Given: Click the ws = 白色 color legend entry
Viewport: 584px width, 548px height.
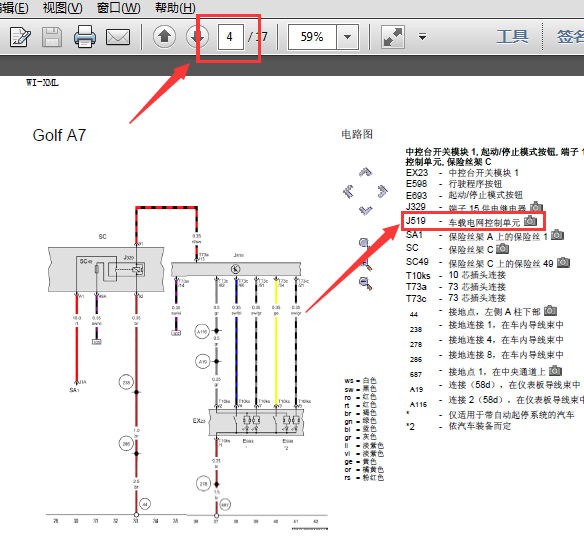Looking at the screenshot, I should tap(361, 380).
